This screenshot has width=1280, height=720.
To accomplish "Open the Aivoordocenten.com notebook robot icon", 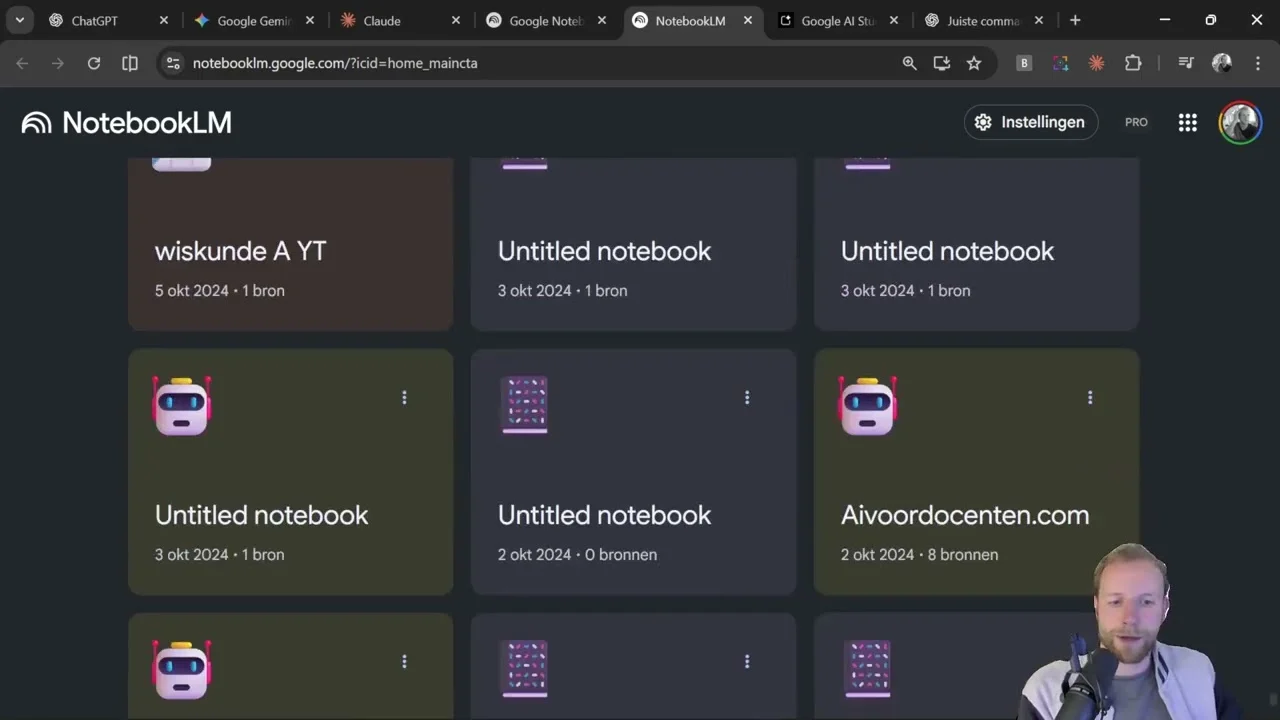I will (x=867, y=405).
